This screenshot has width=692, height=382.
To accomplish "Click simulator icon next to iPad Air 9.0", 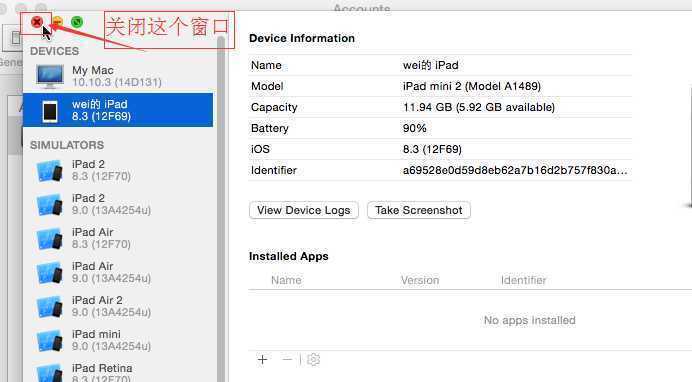I will (x=49, y=273).
